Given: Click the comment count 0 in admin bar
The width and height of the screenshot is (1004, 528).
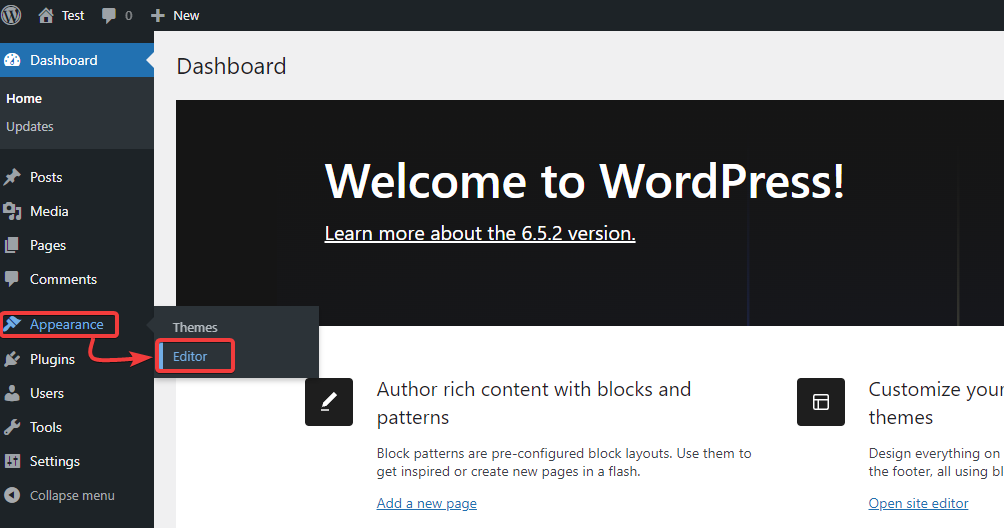Looking at the screenshot, I should pyautogui.click(x=129, y=15).
